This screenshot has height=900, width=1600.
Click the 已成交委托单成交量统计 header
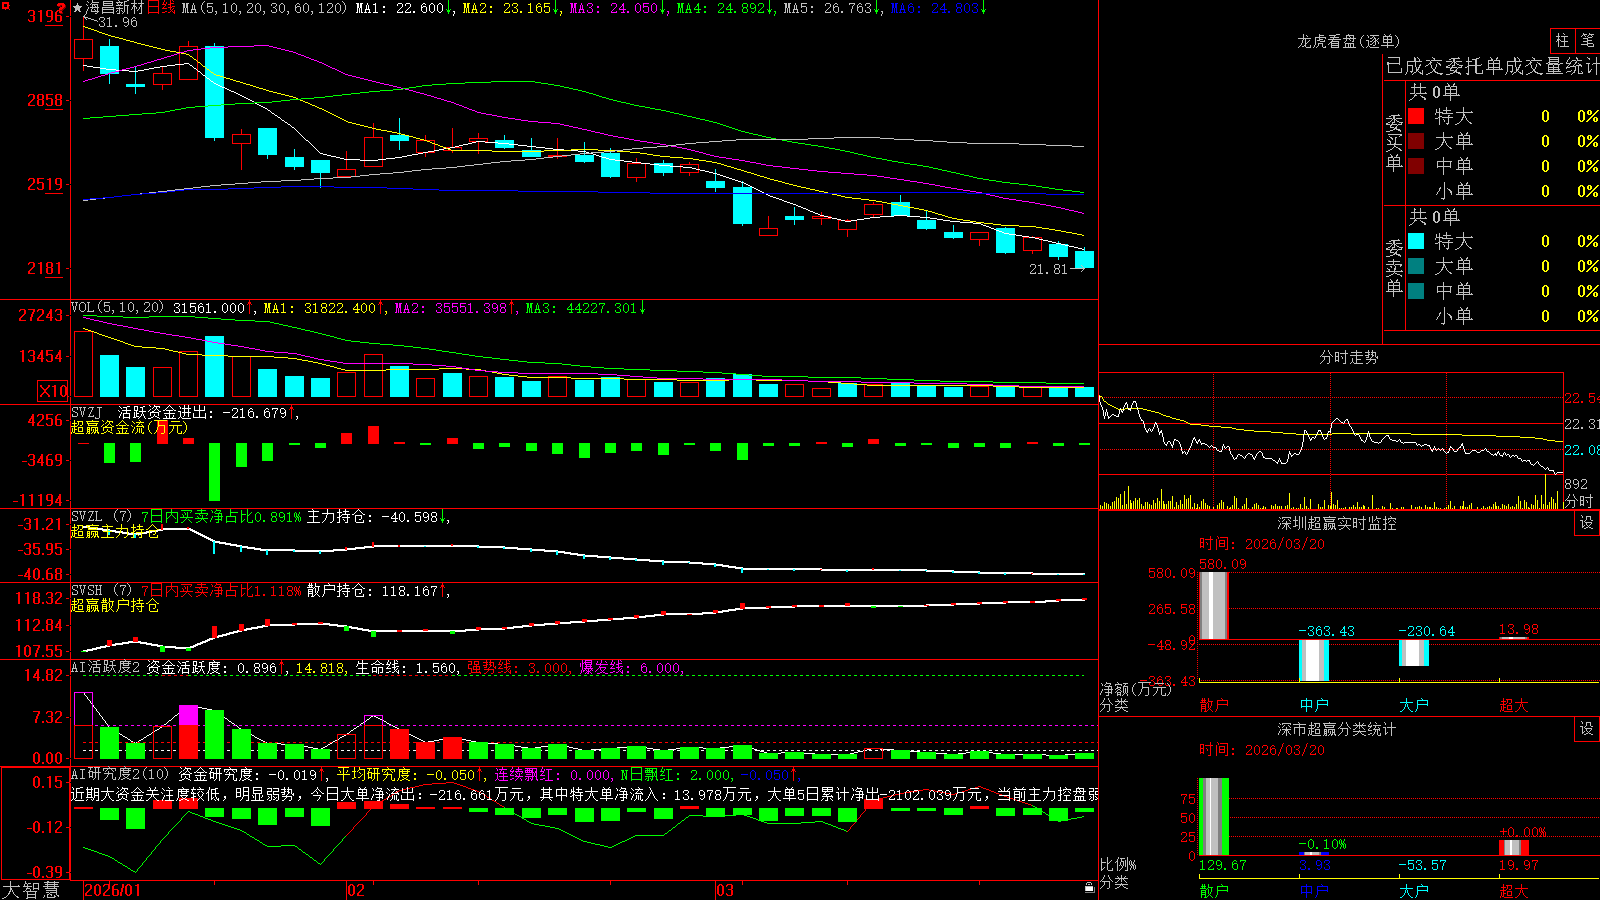[1492, 66]
